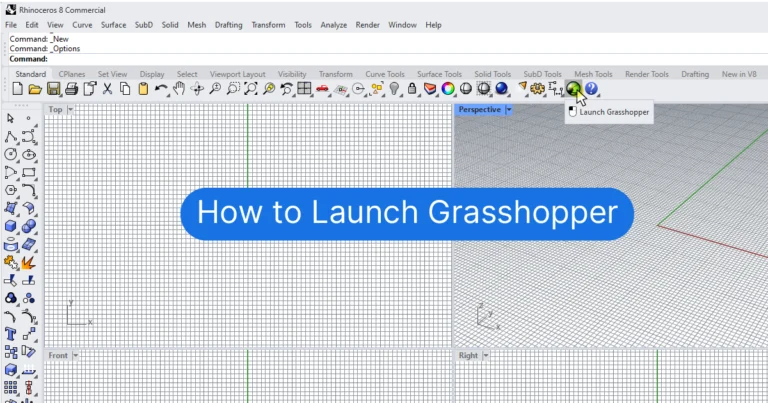
Task: Open a file with the folder icon
Action: click(x=35, y=89)
